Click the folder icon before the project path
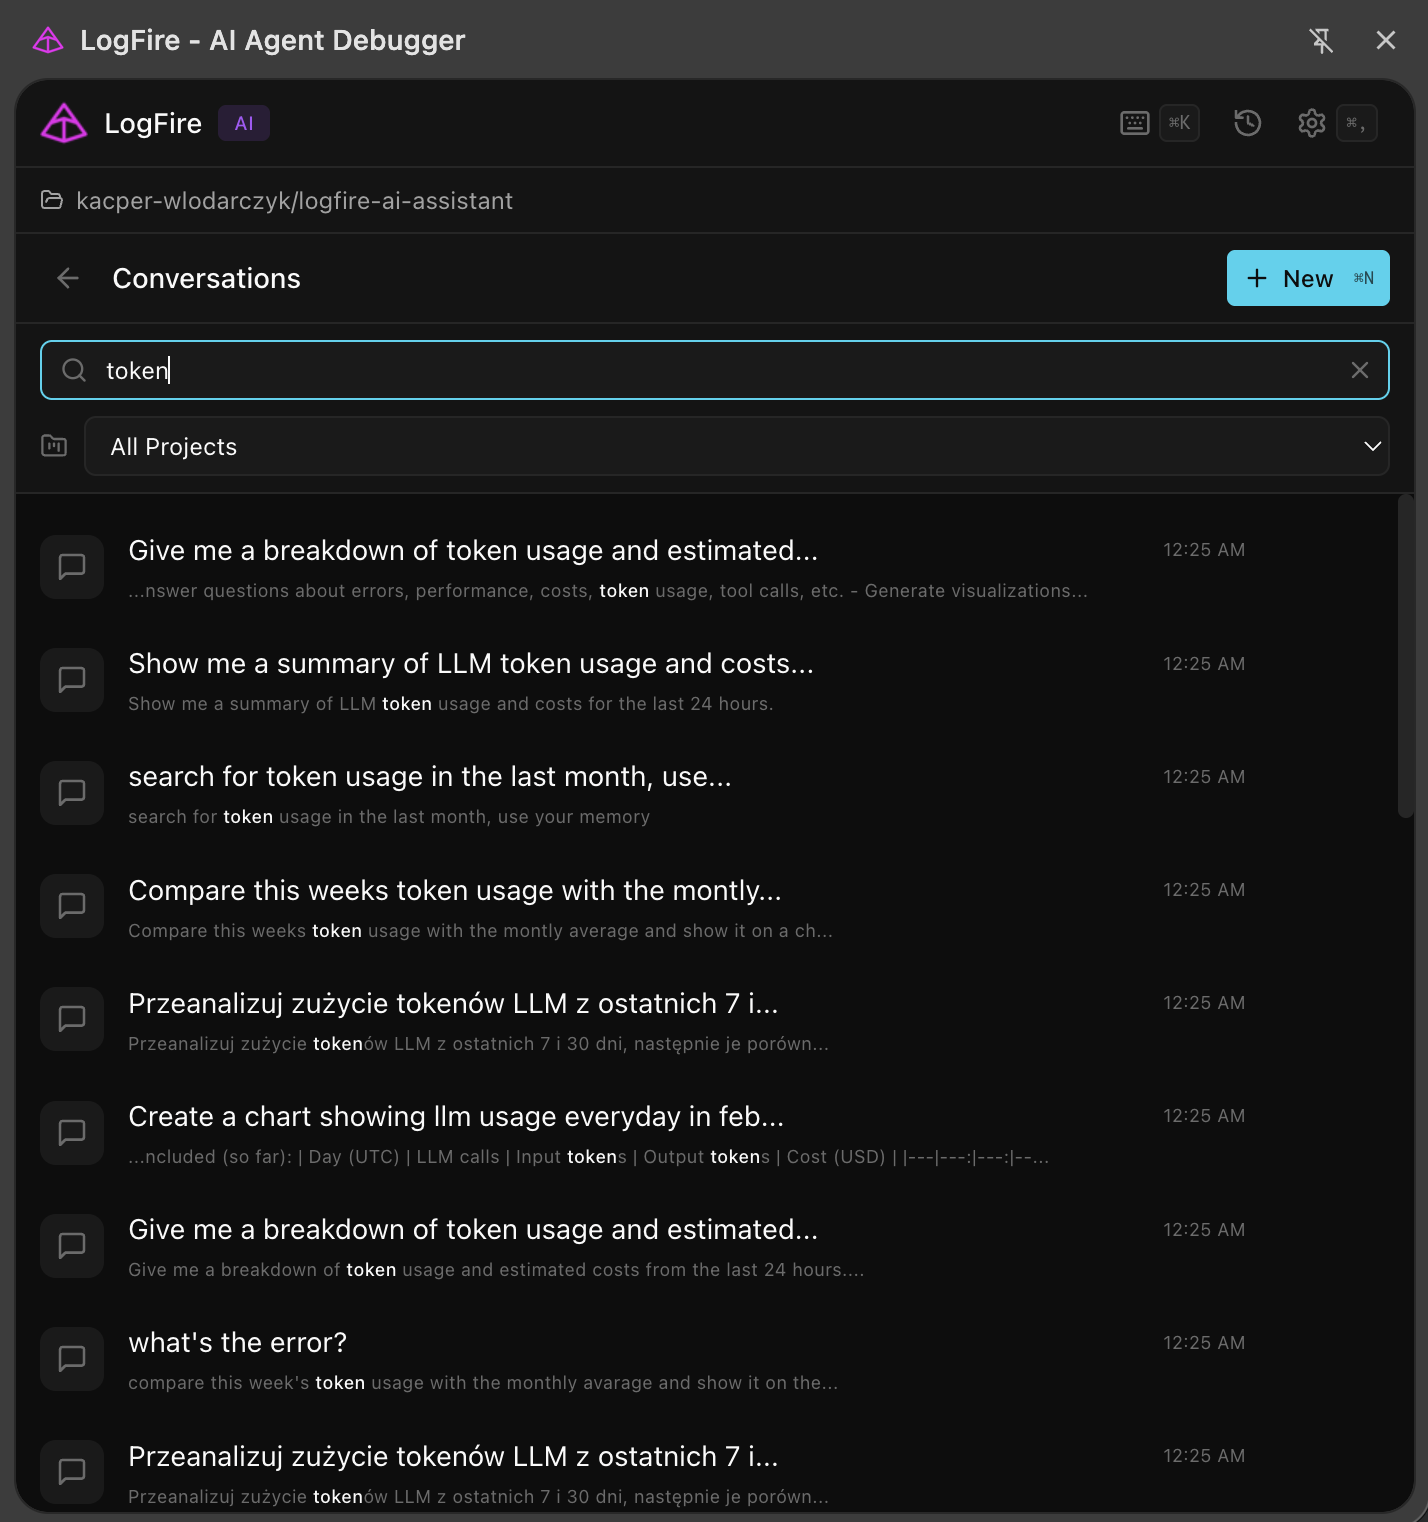Viewport: 1428px width, 1522px height. (x=52, y=200)
